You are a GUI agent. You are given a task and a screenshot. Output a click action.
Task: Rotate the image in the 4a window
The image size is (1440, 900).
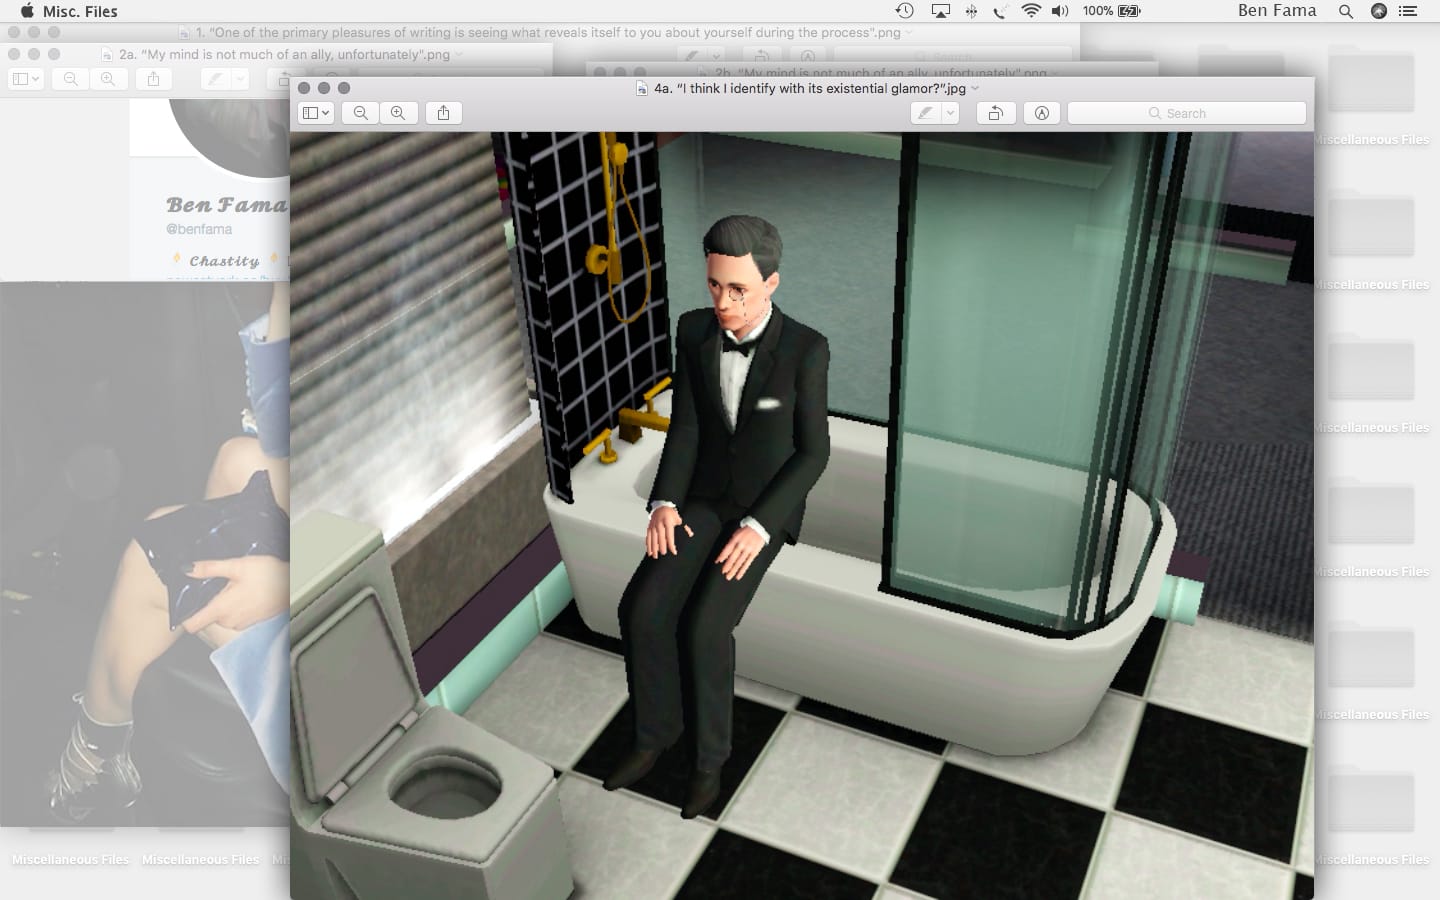tap(995, 113)
